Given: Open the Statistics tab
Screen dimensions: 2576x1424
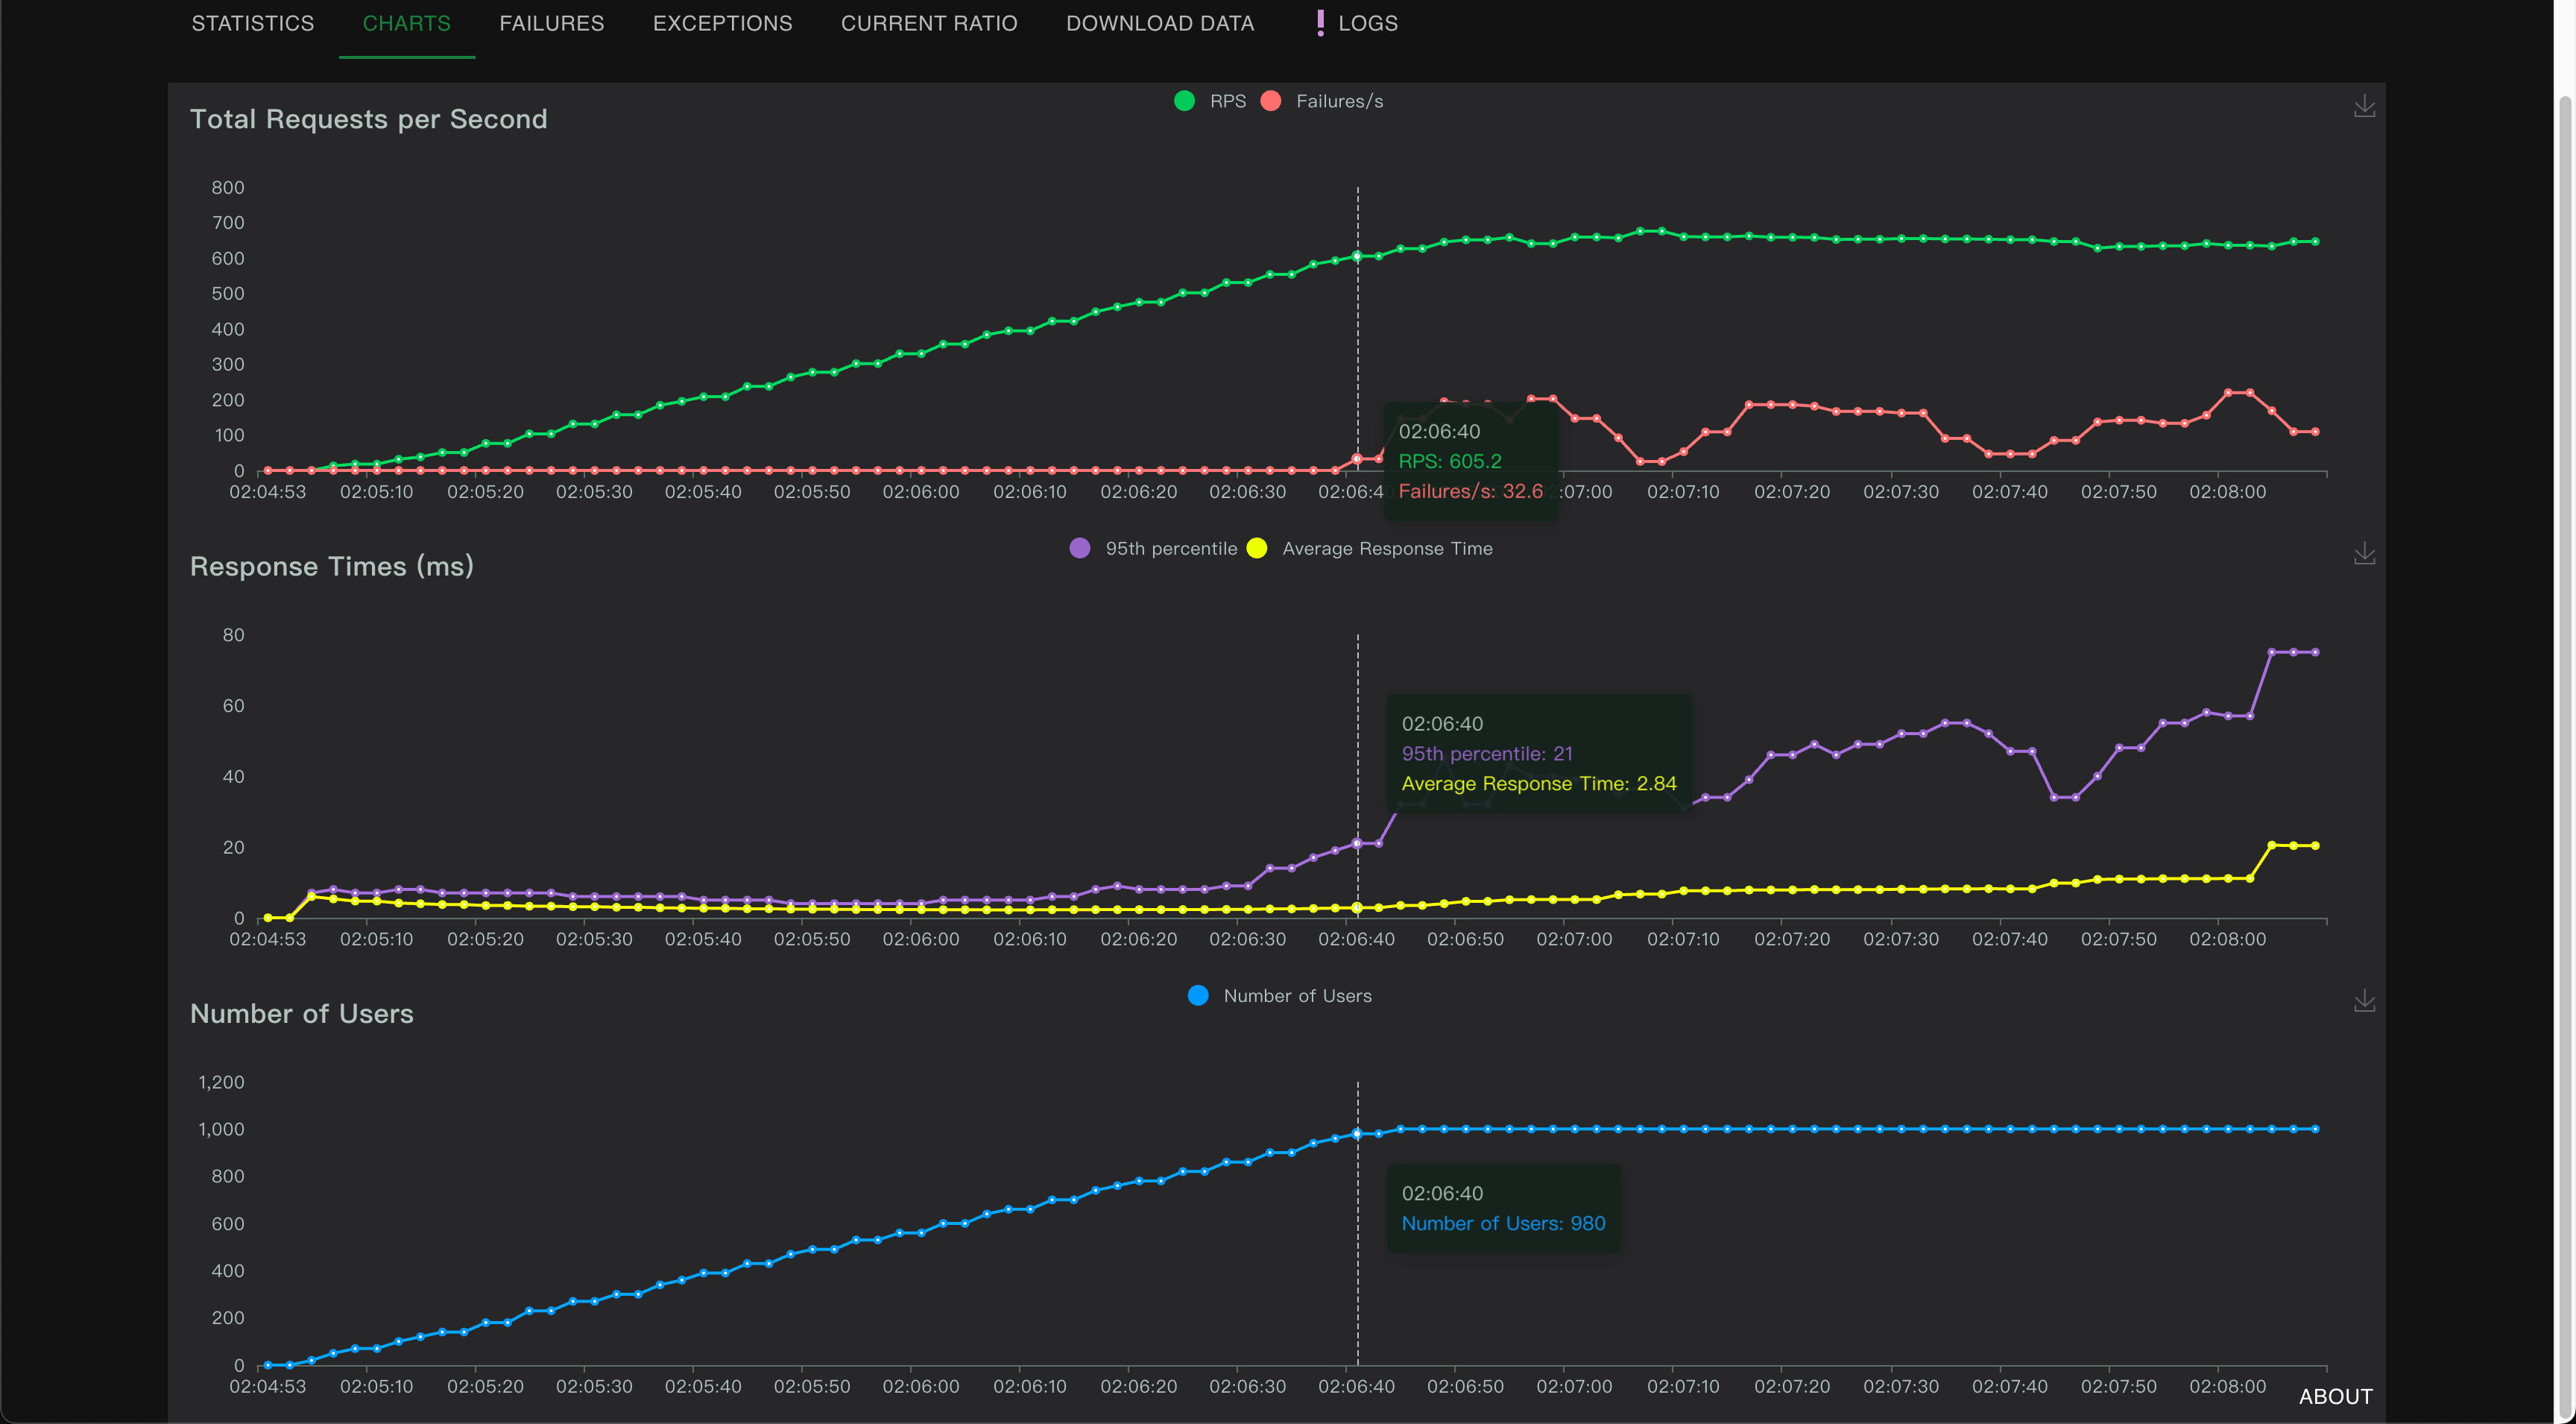Looking at the screenshot, I should 252,23.
